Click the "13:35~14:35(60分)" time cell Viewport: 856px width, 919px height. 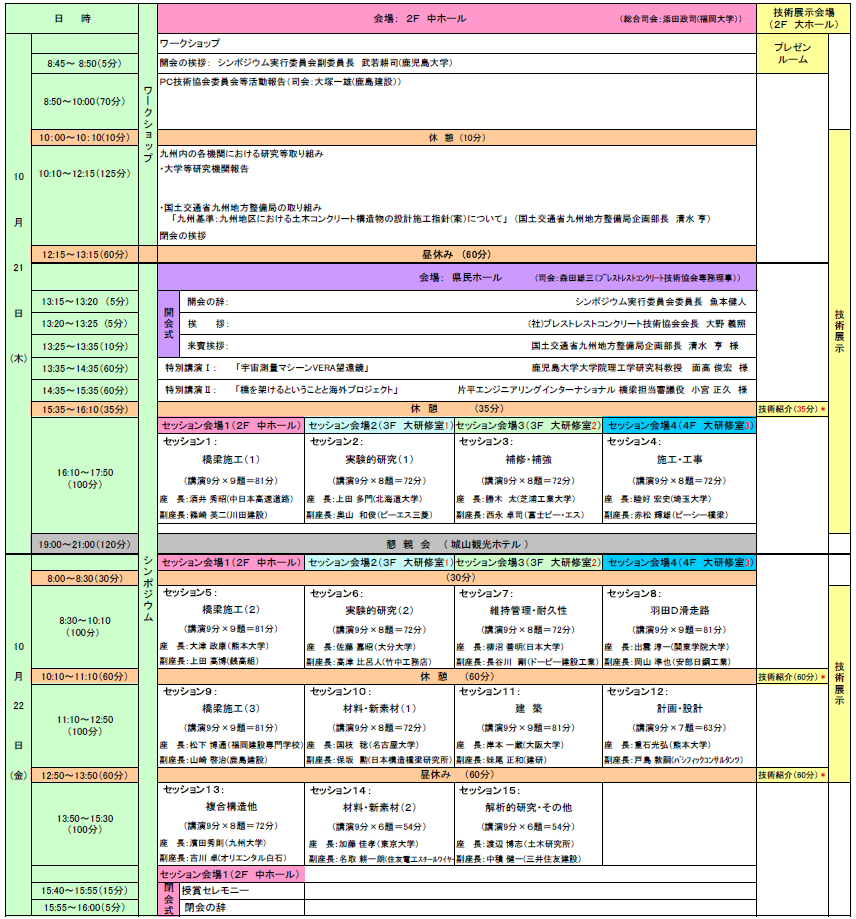point(85,369)
